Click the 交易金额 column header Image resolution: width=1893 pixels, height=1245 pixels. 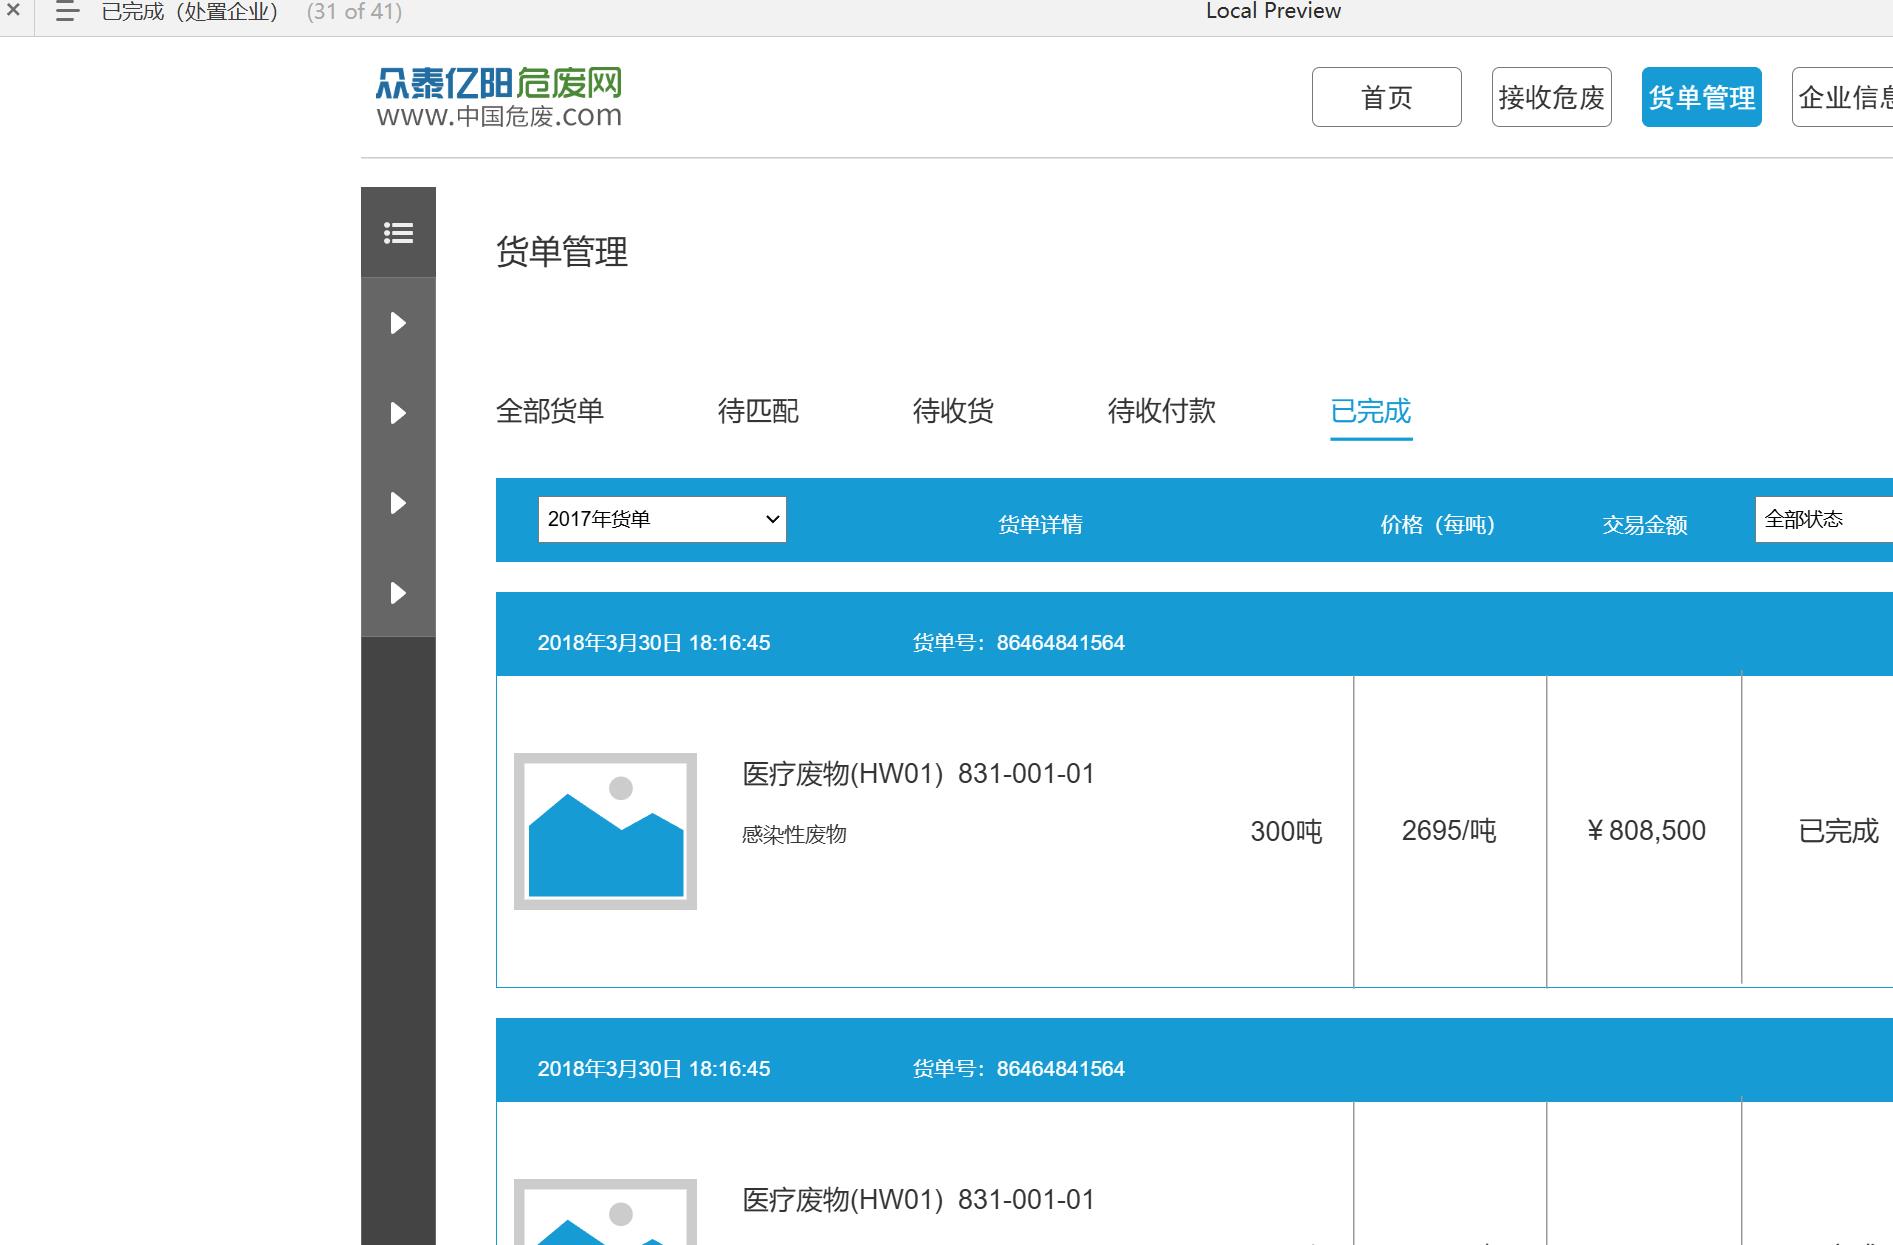[1645, 525]
